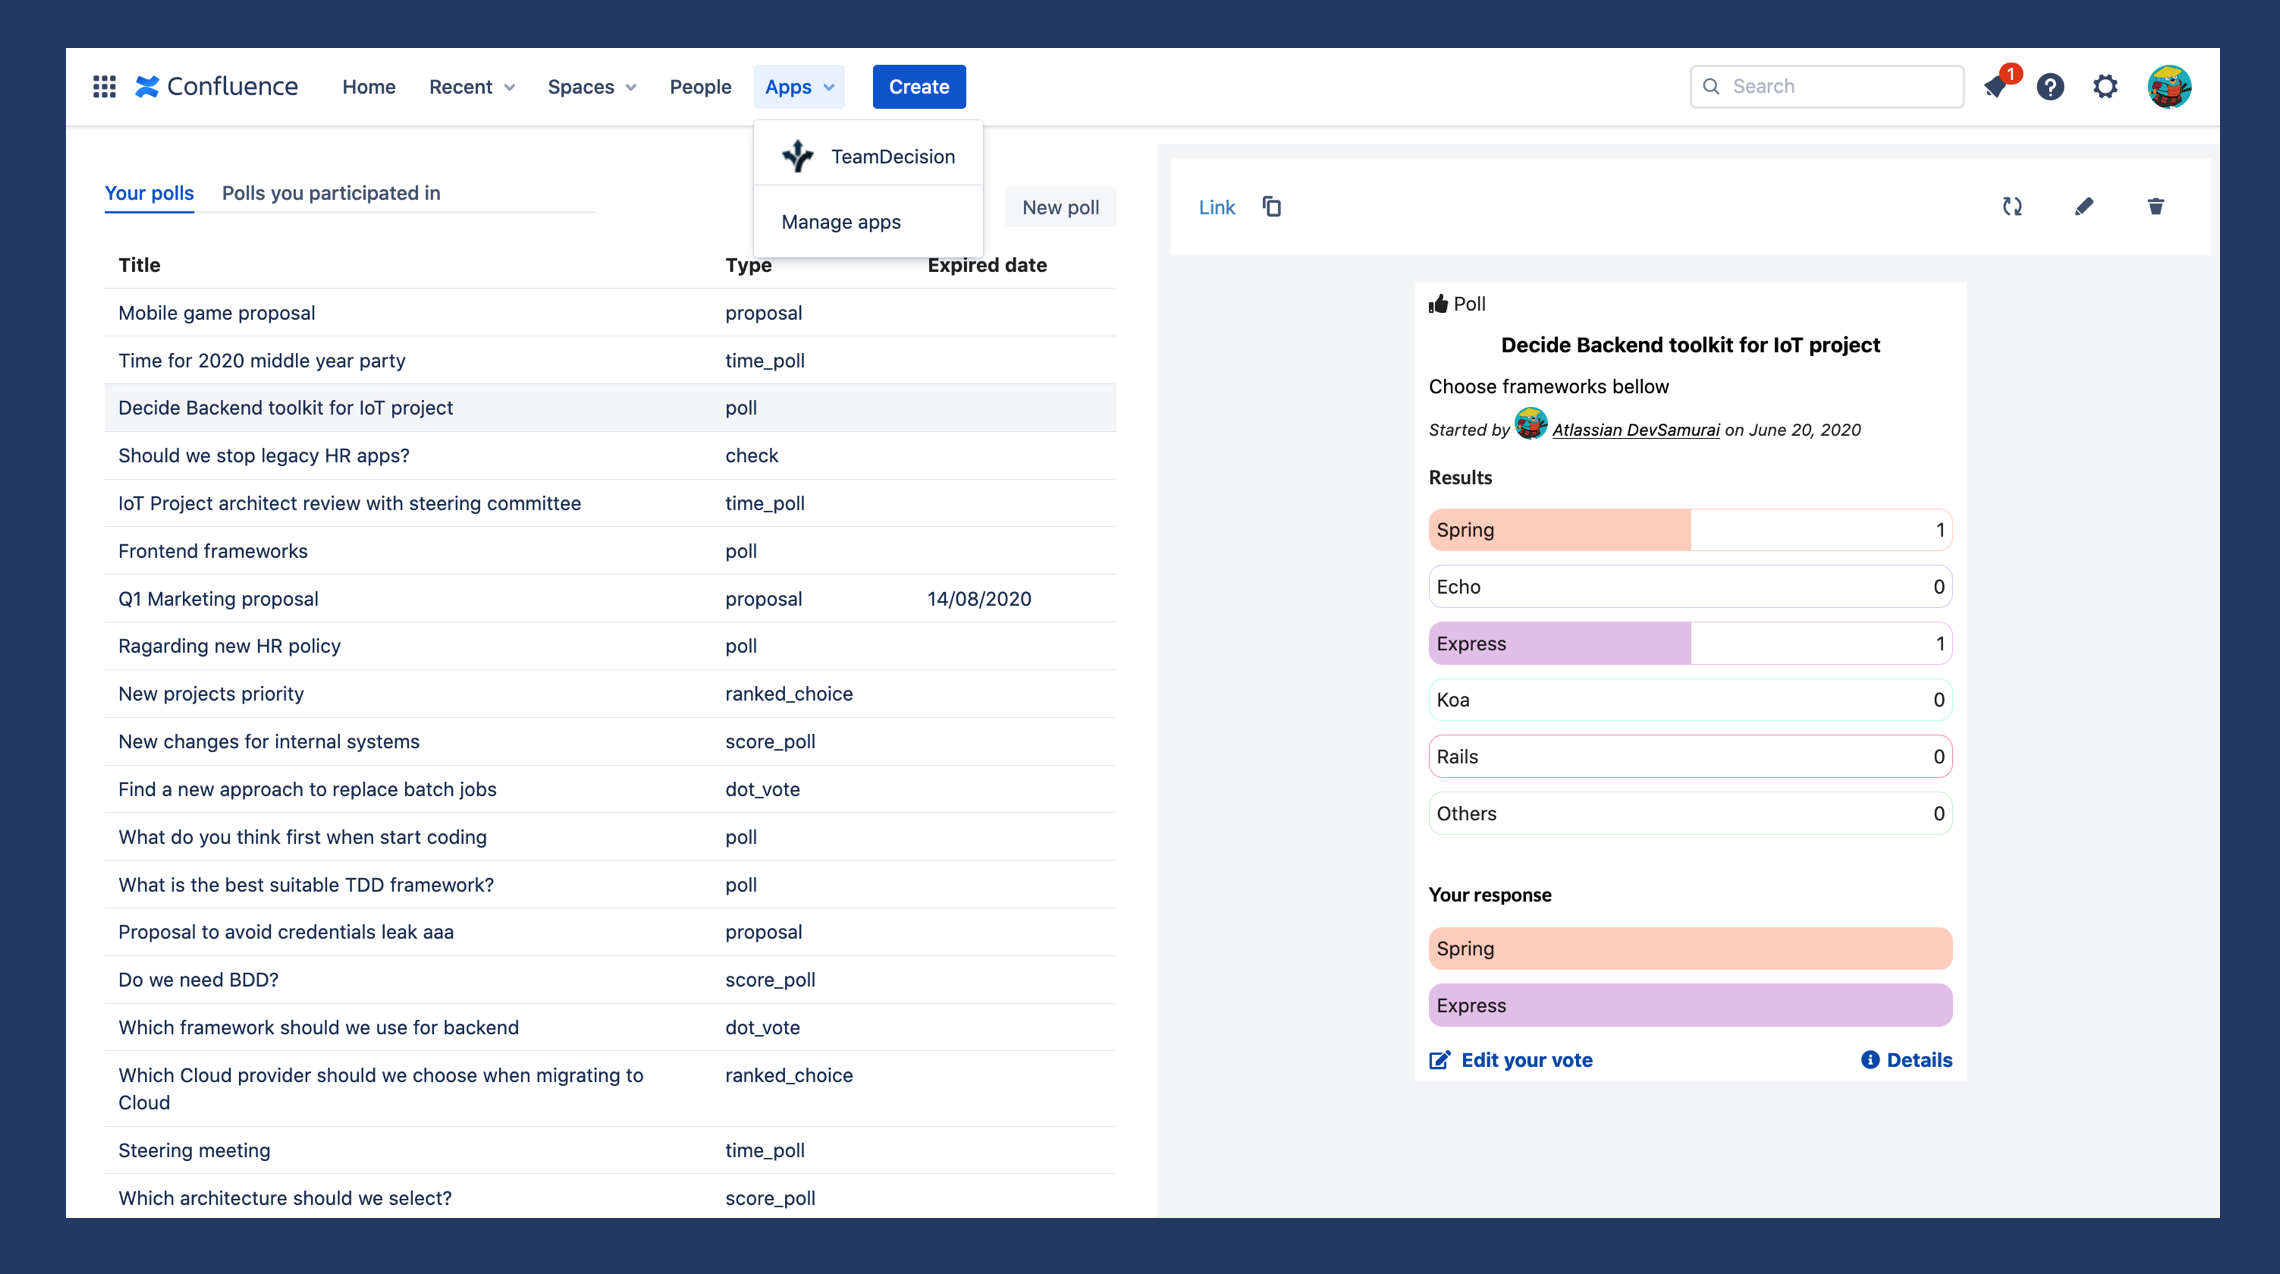Expand the Recent dropdown
Screen dimensions: 2280x1274
click(472, 87)
